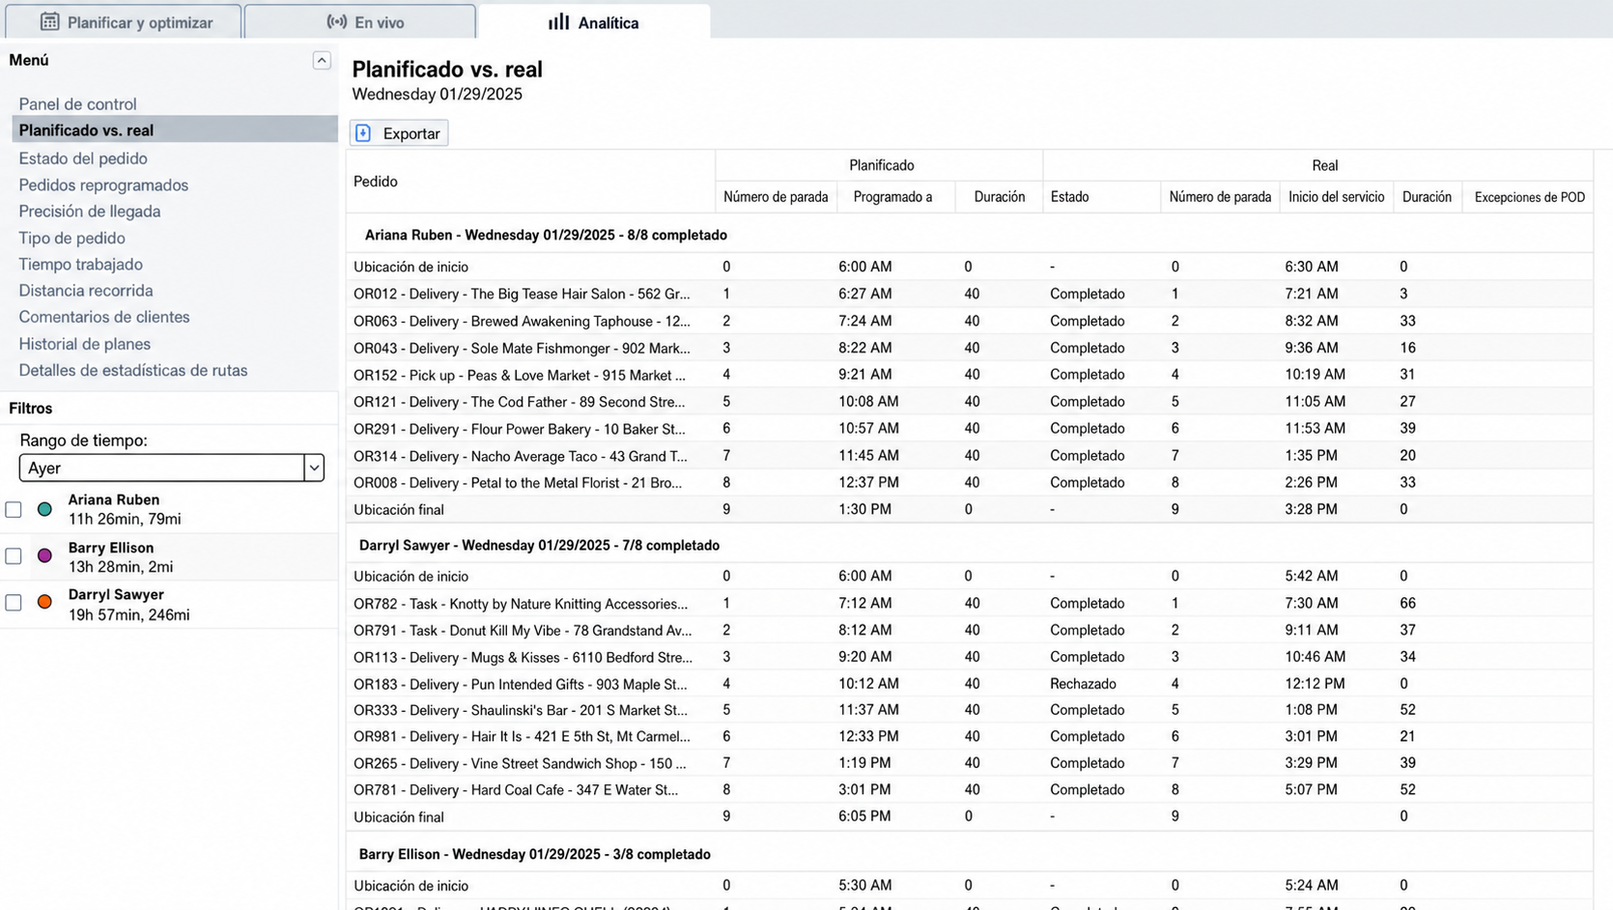Click order OR113 Mugs & Kisses

(x=523, y=658)
